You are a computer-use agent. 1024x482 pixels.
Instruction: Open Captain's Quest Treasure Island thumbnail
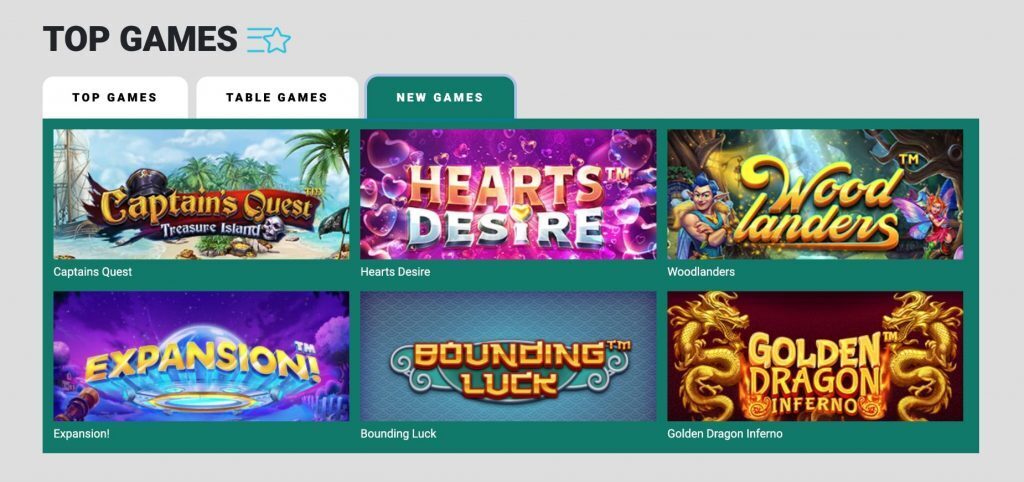pyautogui.click(x=201, y=194)
